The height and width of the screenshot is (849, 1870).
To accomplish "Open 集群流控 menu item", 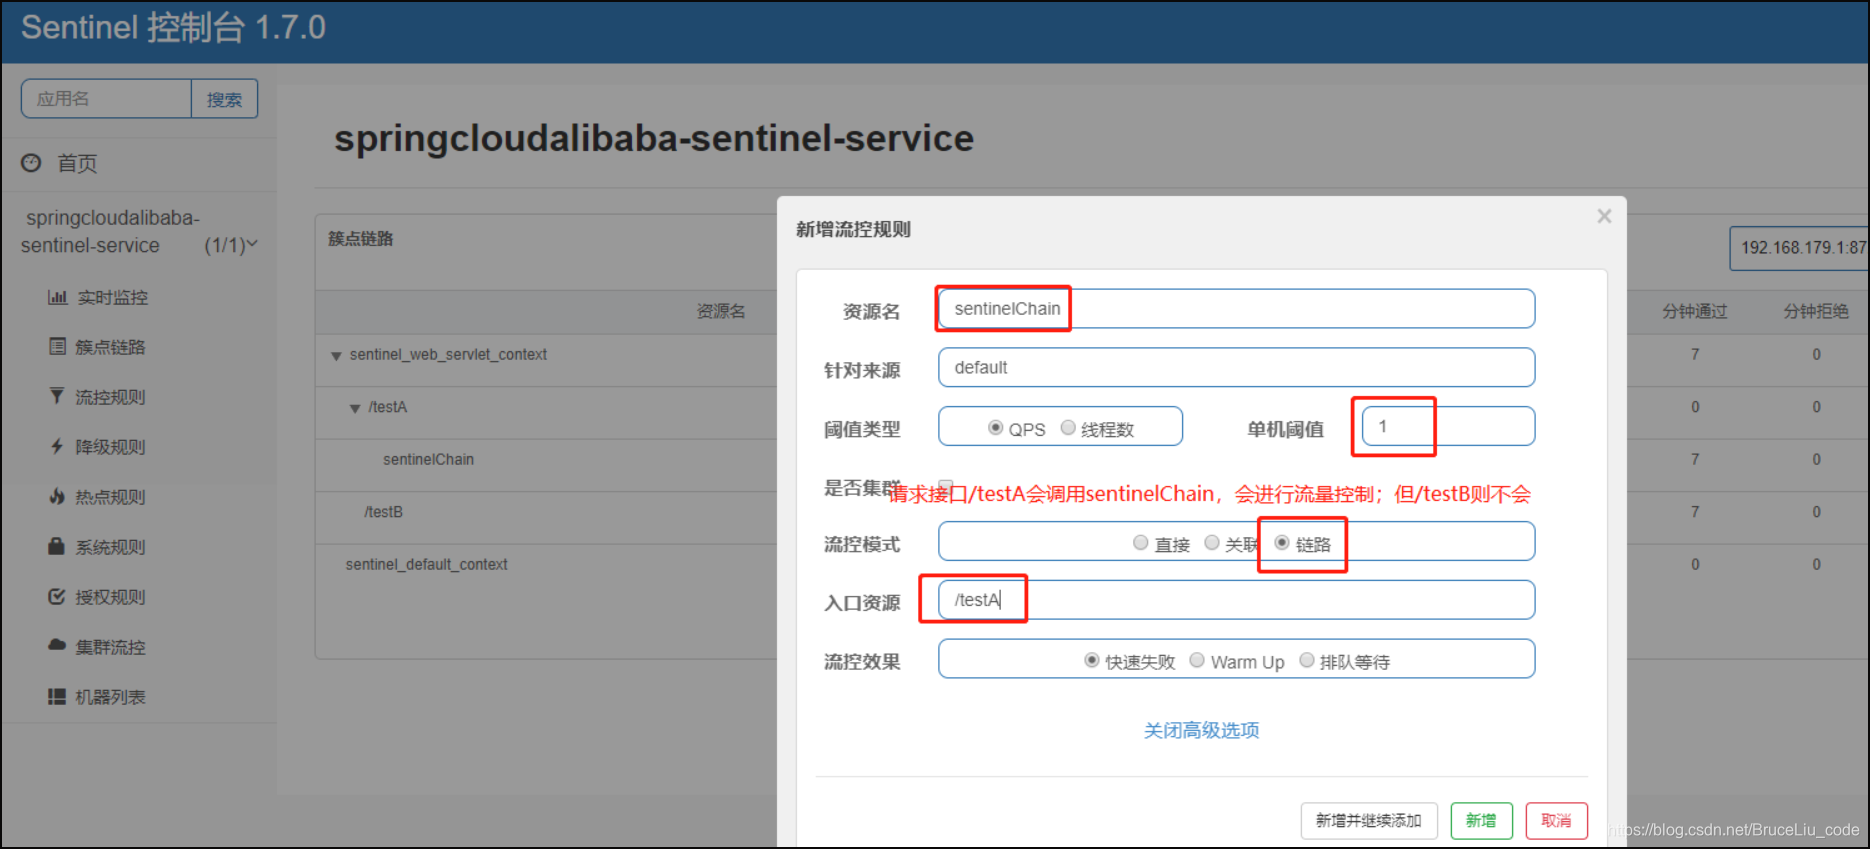I will click(x=110, y=646).
